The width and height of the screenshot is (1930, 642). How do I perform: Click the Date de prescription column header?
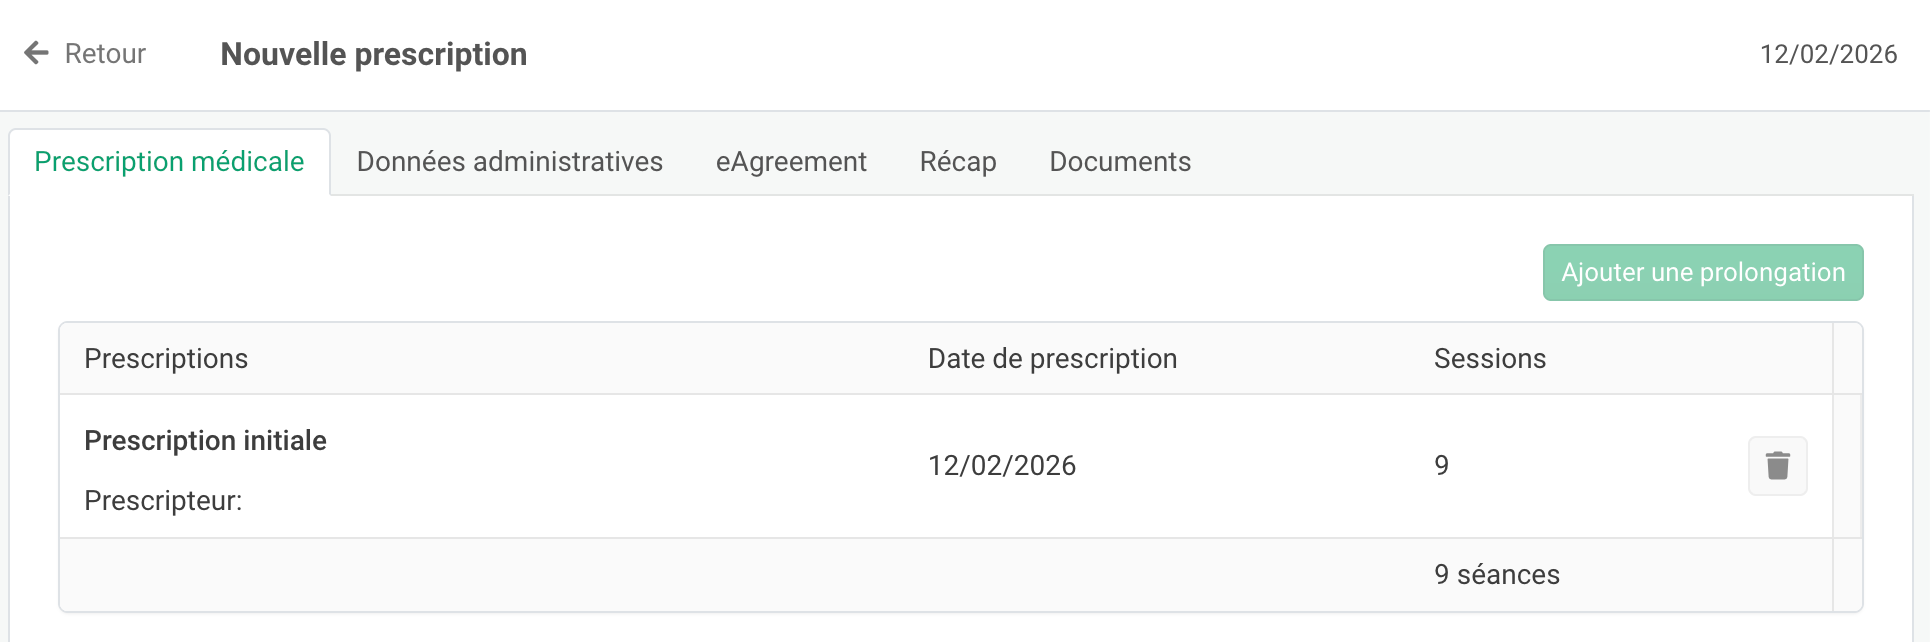coord(1052,359)
